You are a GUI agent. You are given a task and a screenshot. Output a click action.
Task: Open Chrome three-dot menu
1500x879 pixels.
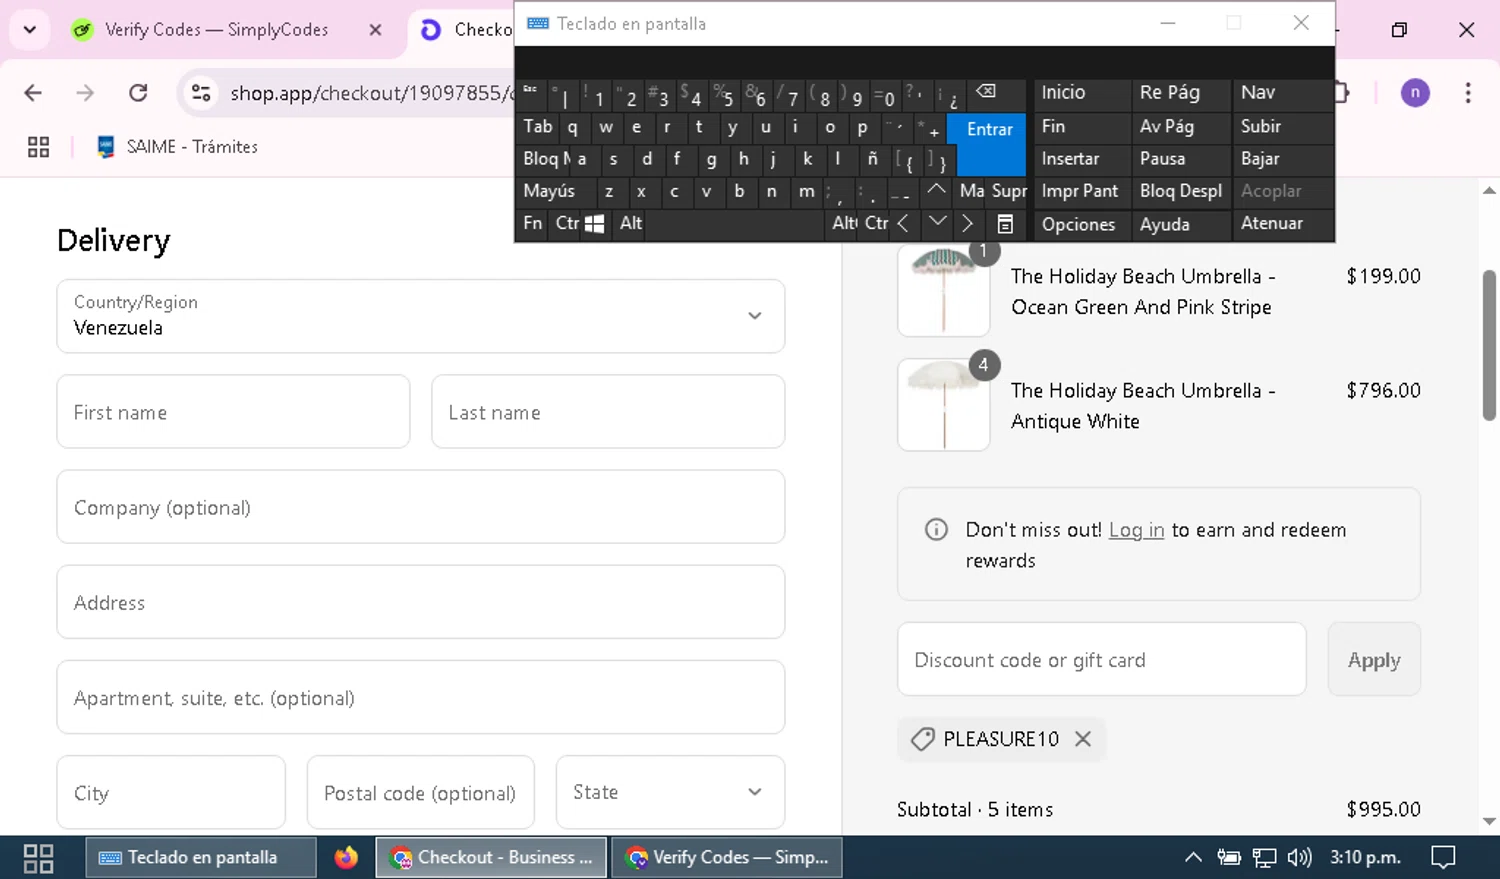[1468, 93]
